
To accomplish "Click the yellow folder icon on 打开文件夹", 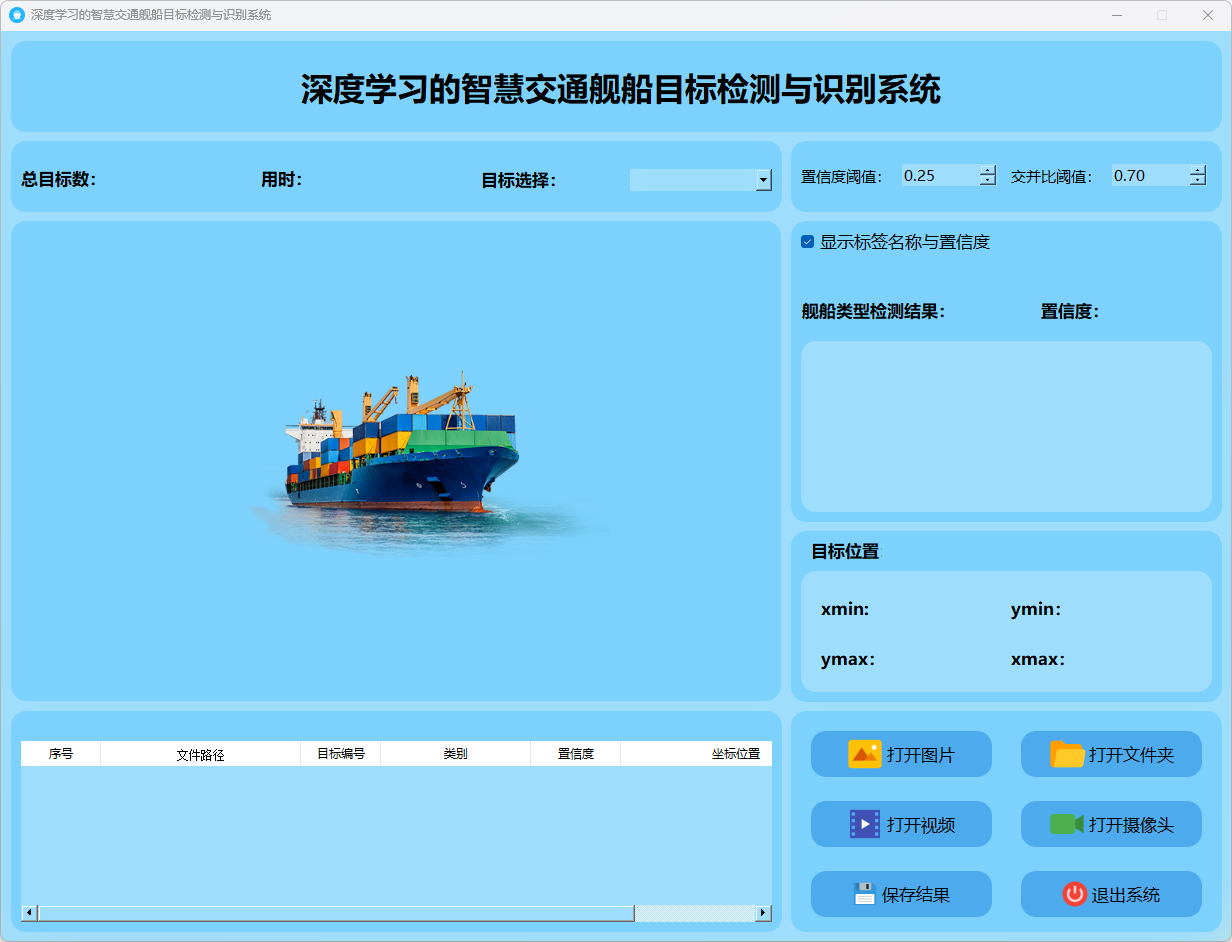I will point(1067,754).
